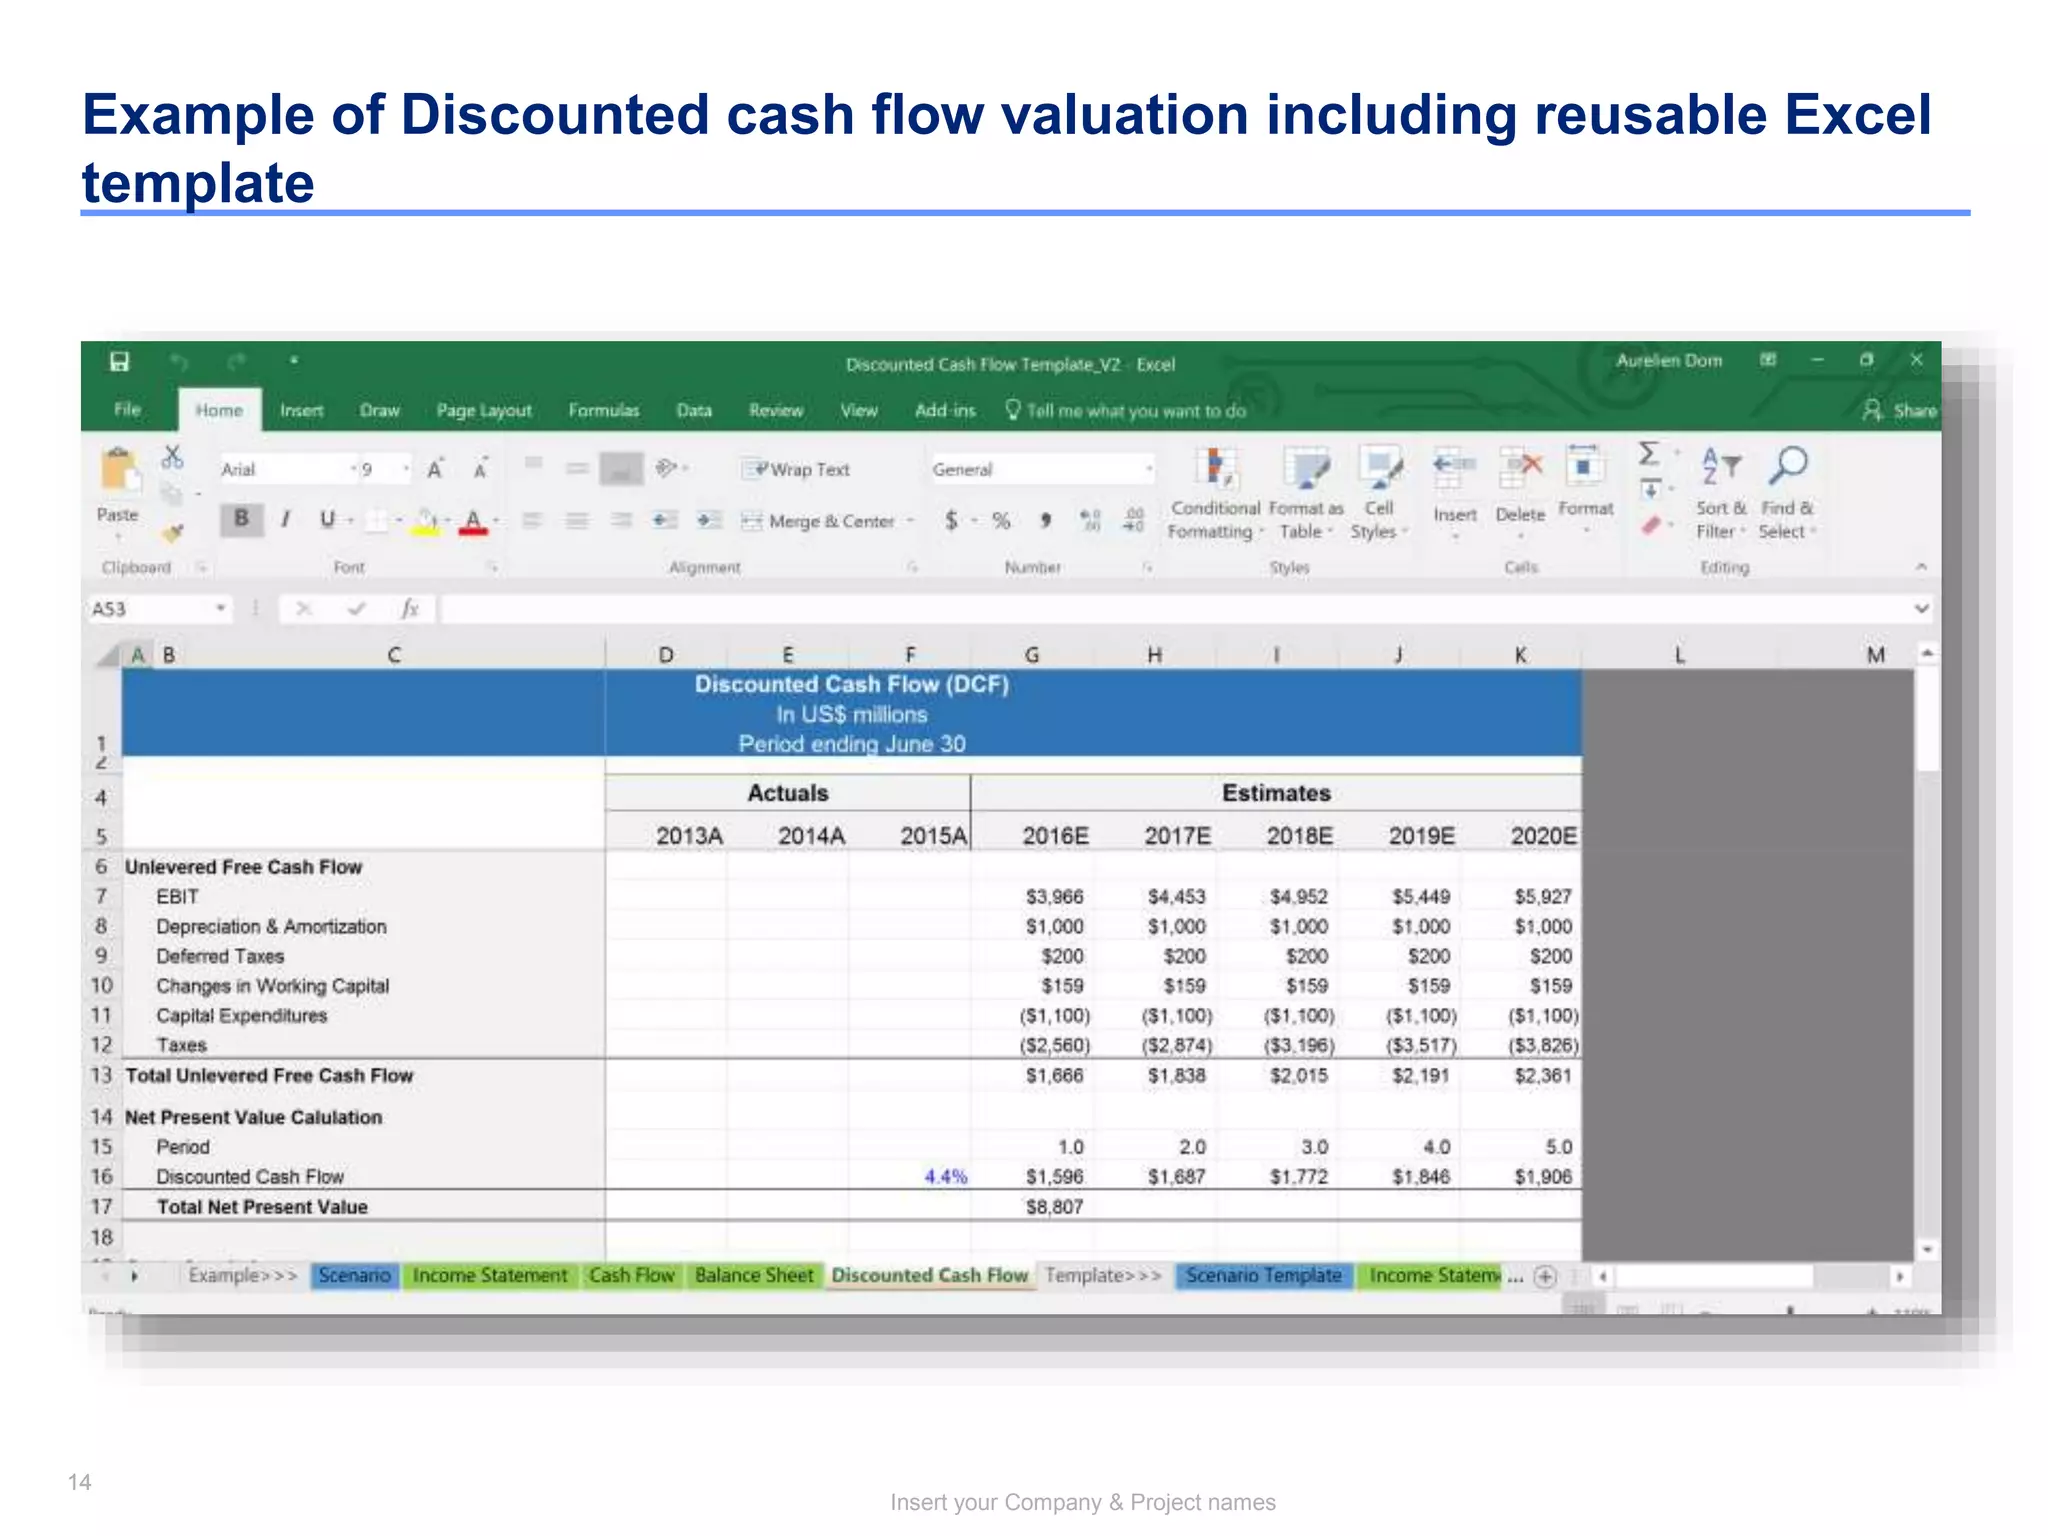Apply Accounting dollar format
This screenshot has width=2048, height=1536.
[951, 520]
